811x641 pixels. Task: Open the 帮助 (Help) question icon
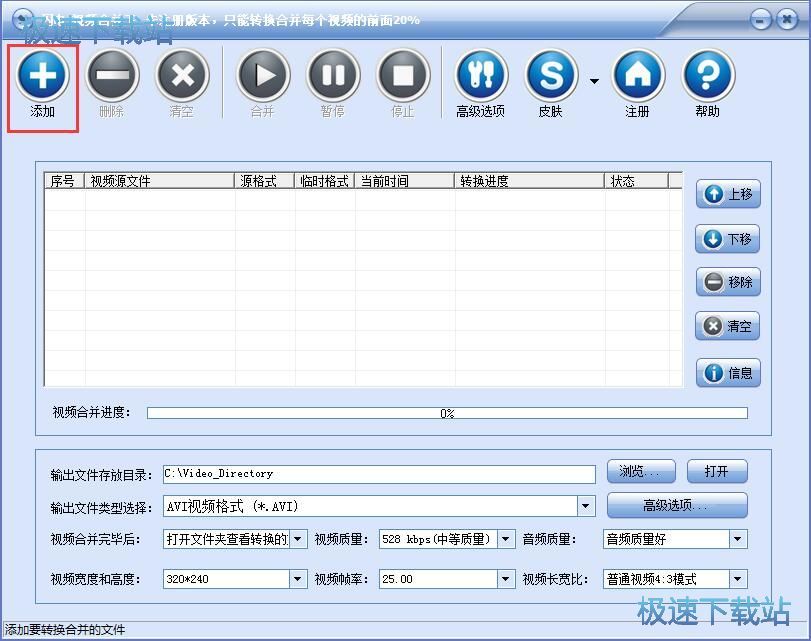point(708,75)
